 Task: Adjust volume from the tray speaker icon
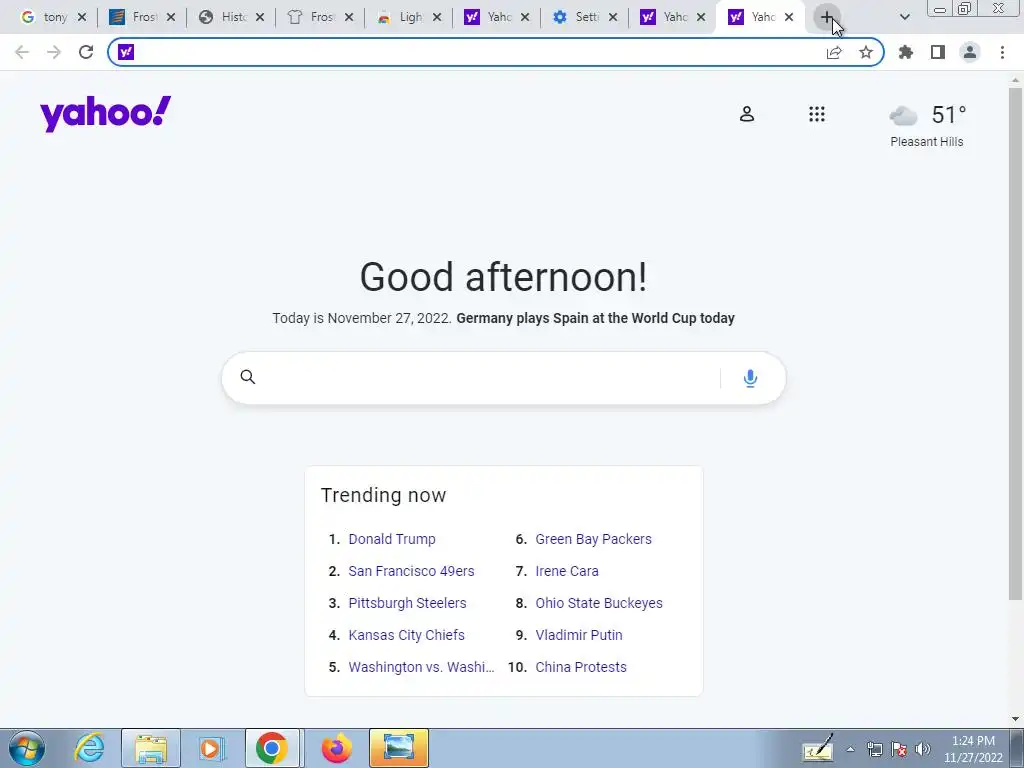point(923,749)
